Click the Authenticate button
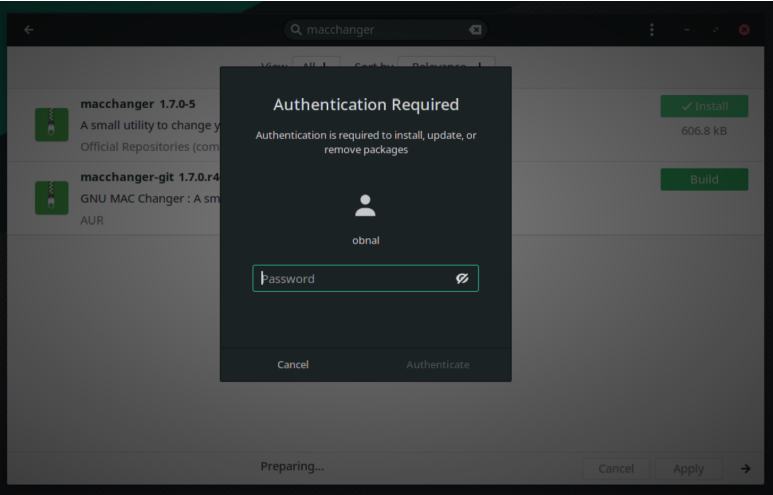The height and width of the screenshot is (495, 773). (438, 364)
